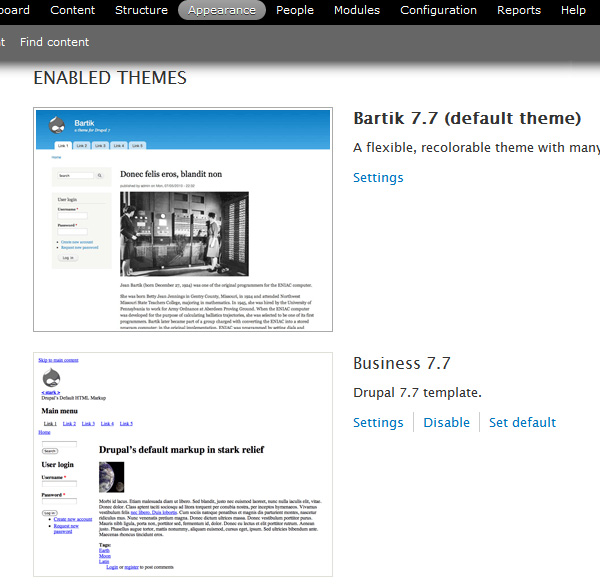The image size is (600, 585).
Task: Click the Business theme screenshot thumbnail
Action: click(183, 464)
